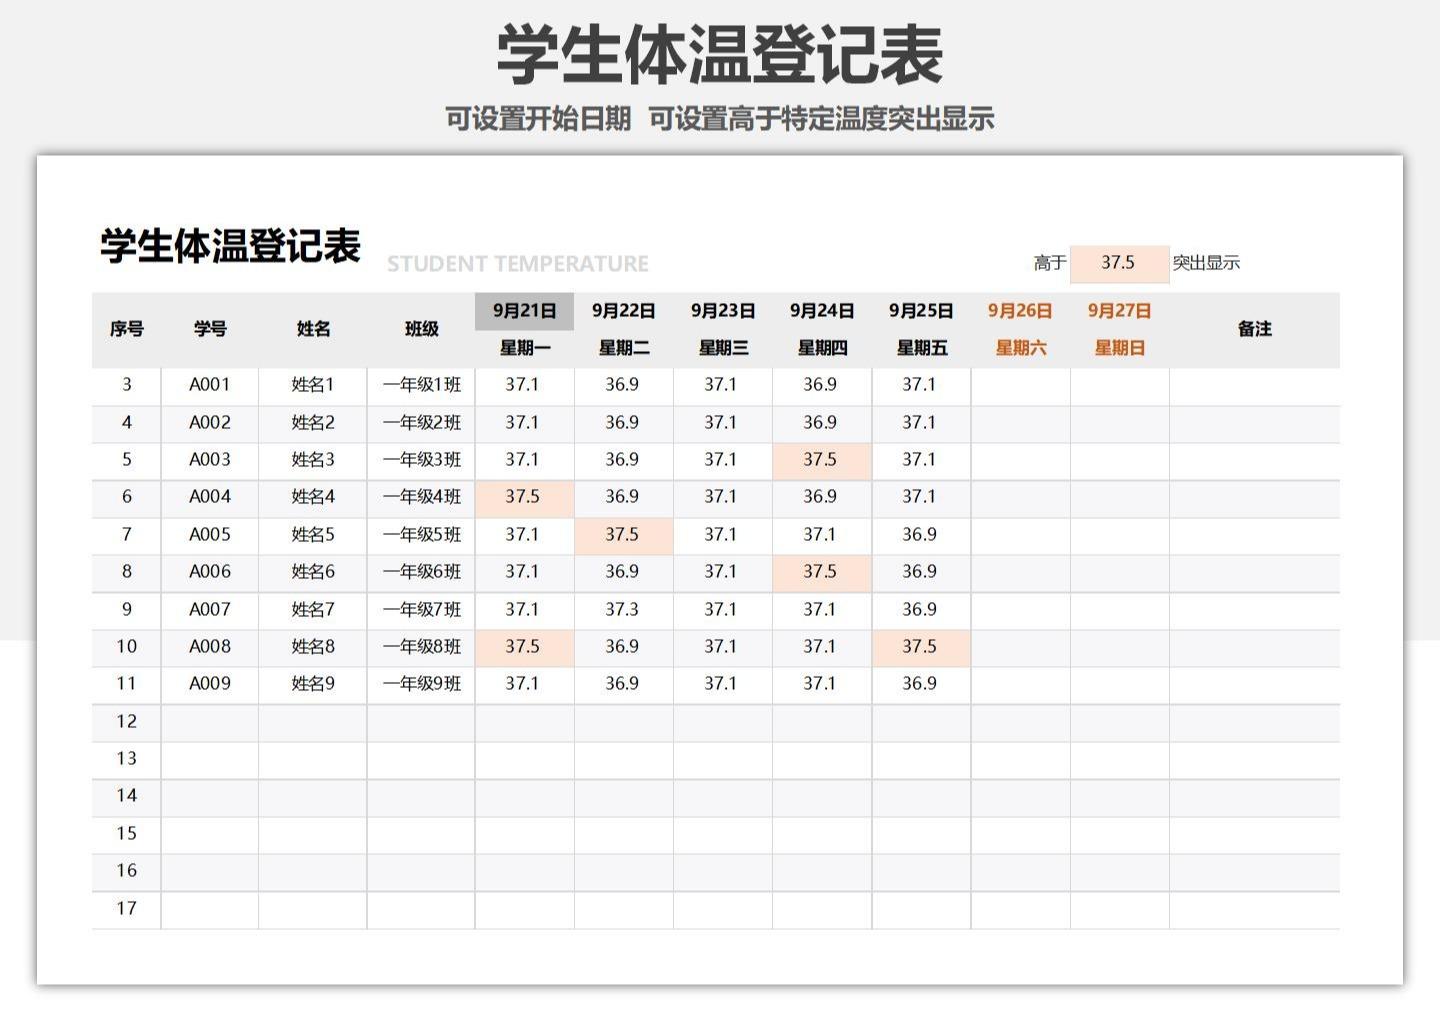Select student ID cell A007
This screenshot has width=1440, height=1018.
pos(210,610)
